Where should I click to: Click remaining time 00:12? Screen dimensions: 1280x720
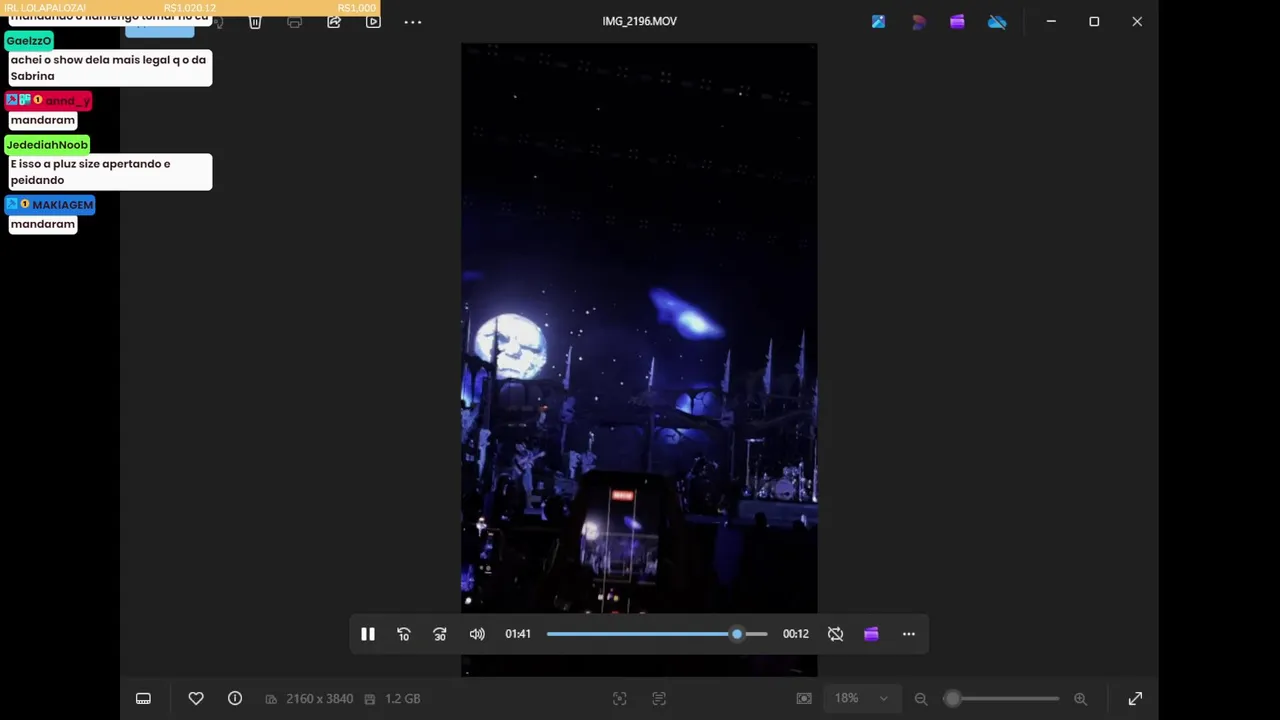click(796, 634)
